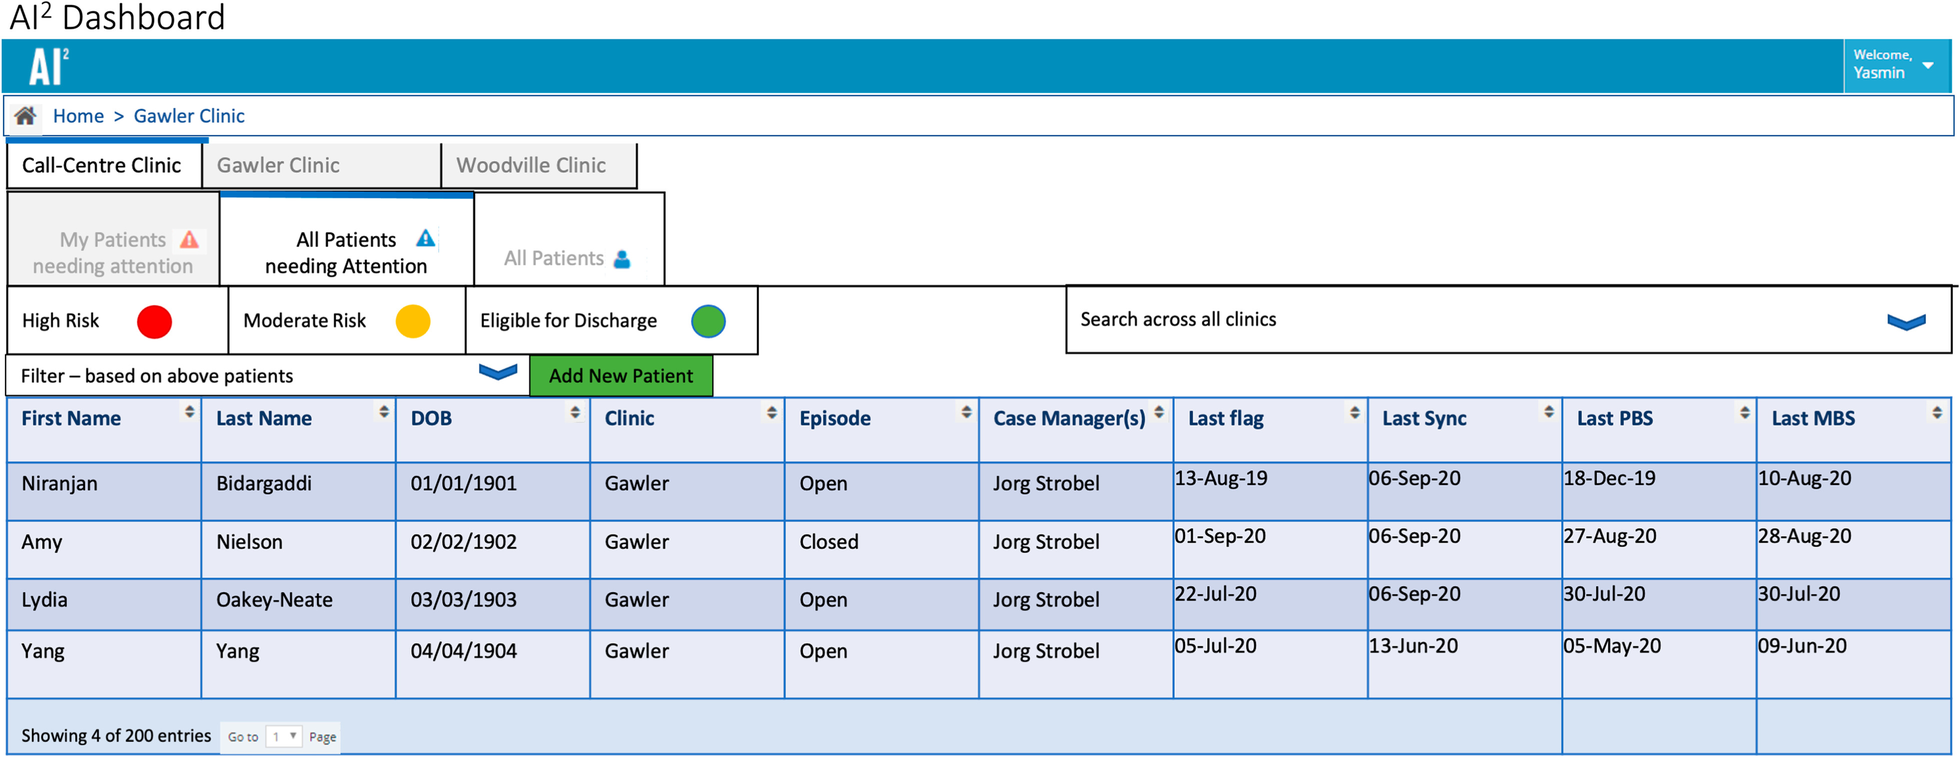Viewport: 1960px width, 758px height.
Task: Select the red High Risk indicator
Action: pos(154,322)
